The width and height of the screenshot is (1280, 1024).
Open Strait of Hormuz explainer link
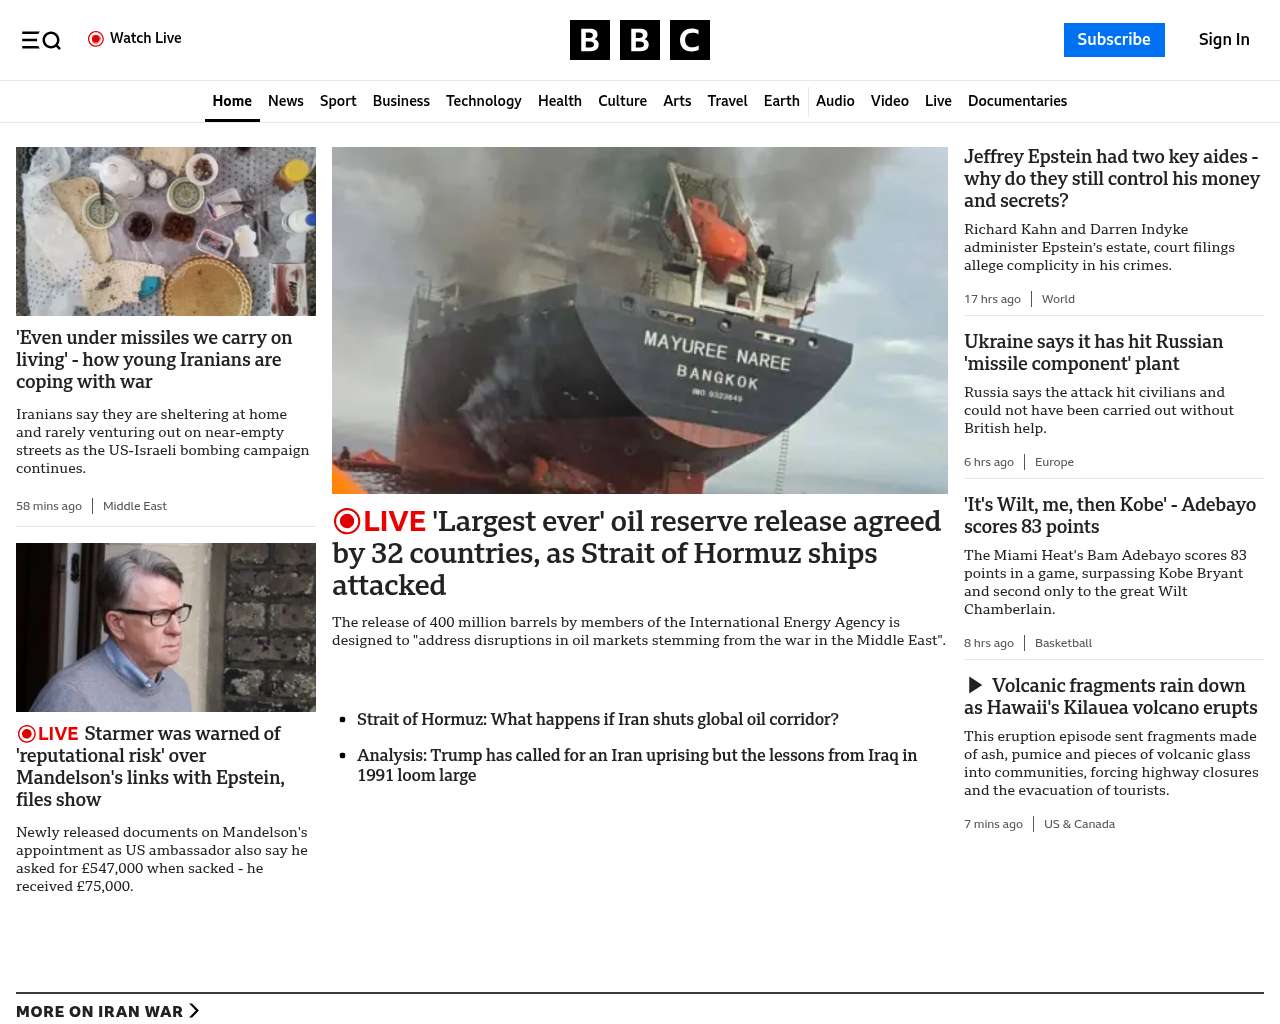pos(597,719)
